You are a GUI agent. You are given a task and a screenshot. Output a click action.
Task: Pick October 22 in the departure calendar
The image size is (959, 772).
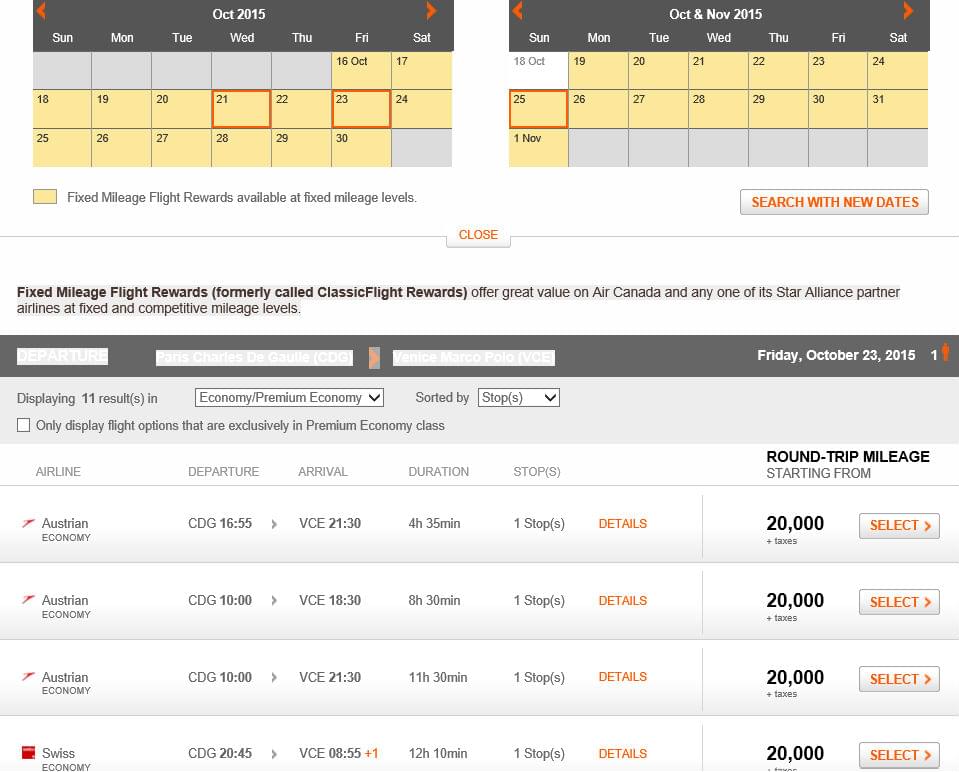point(301,109)
